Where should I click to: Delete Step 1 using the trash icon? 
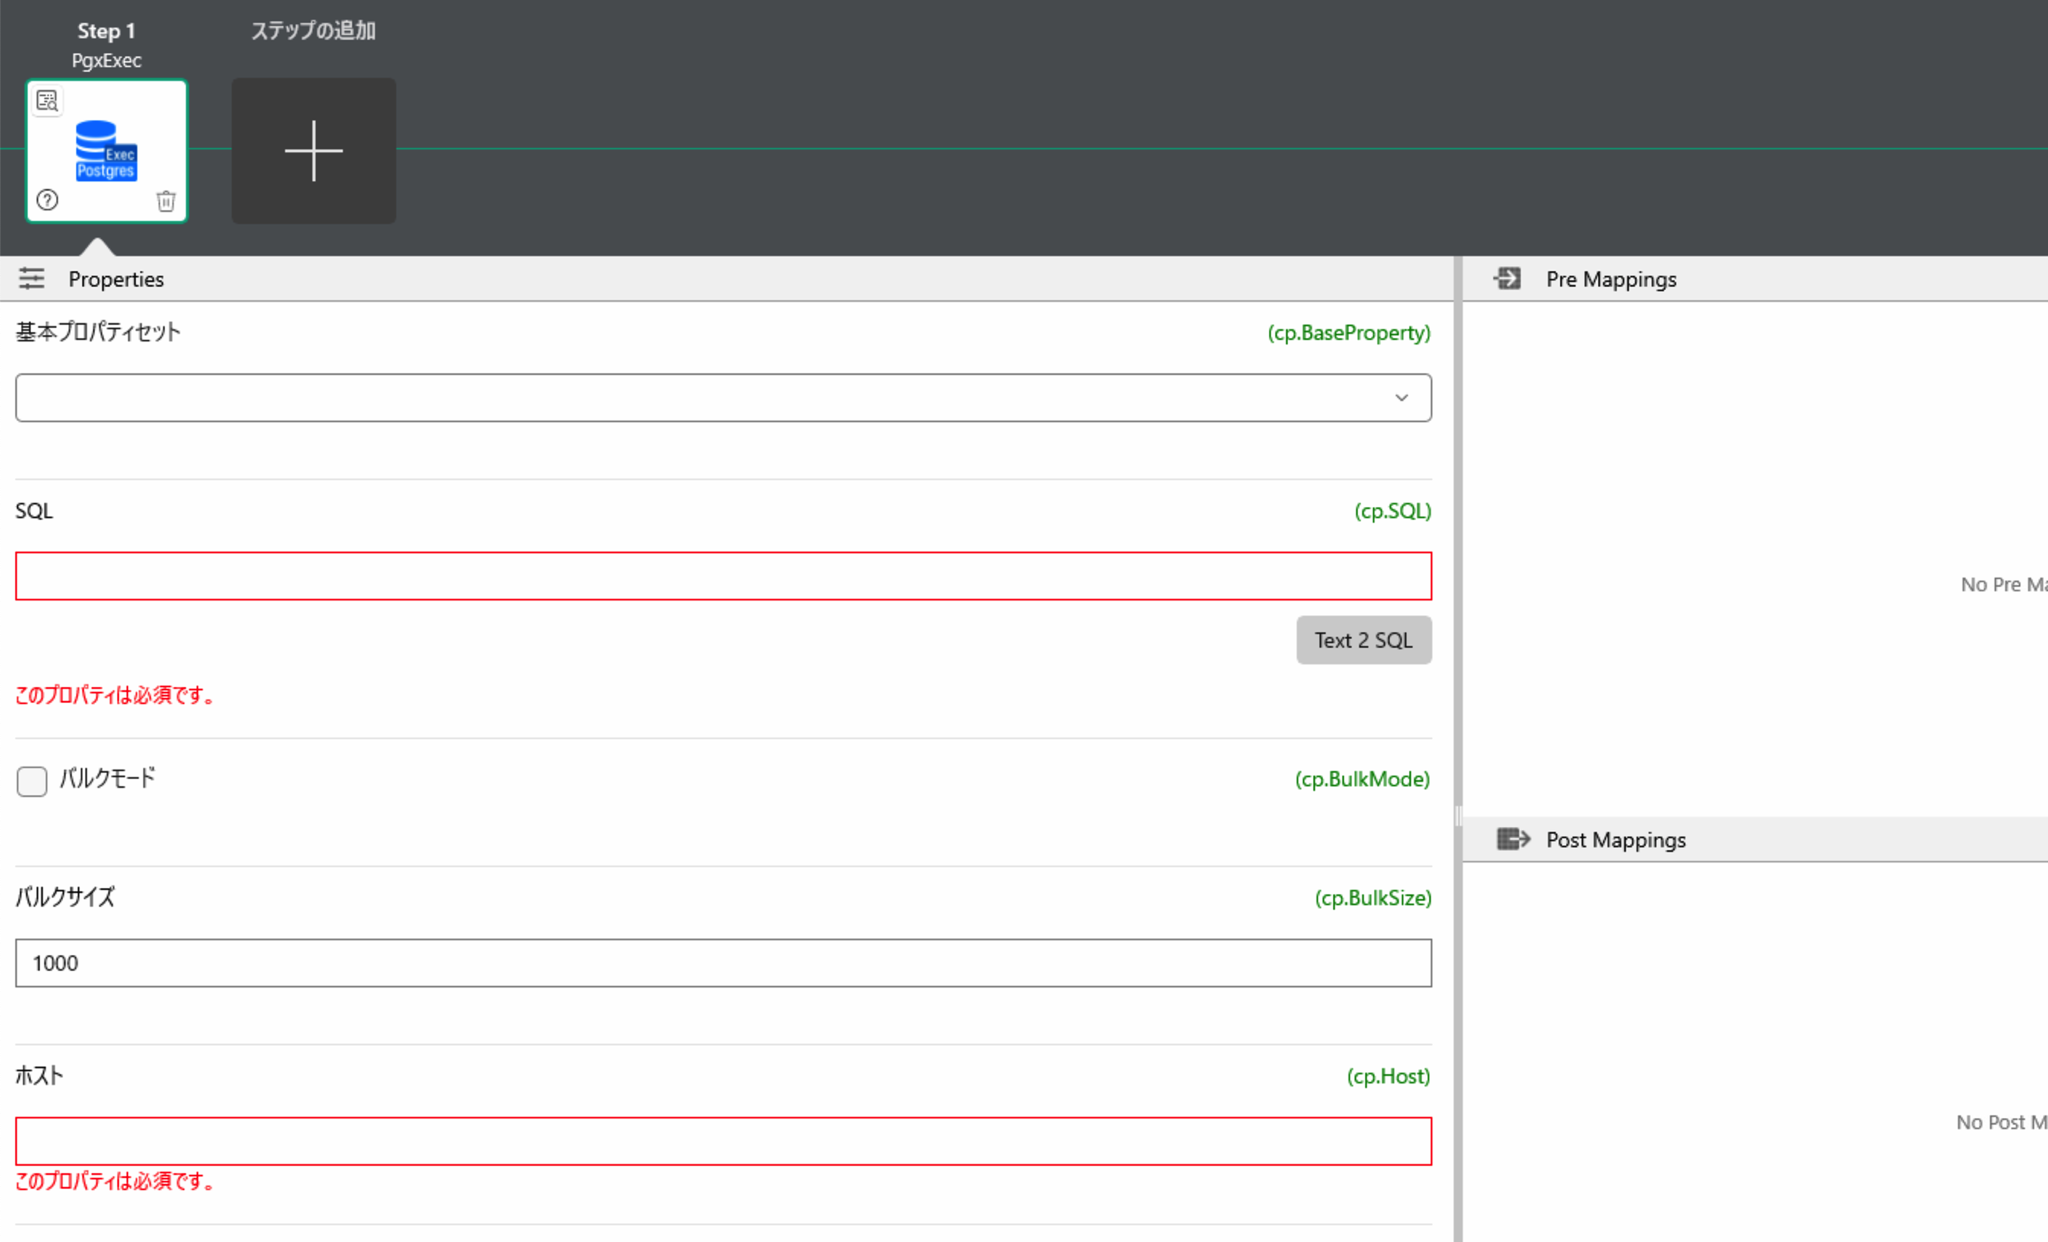(166, 201)
